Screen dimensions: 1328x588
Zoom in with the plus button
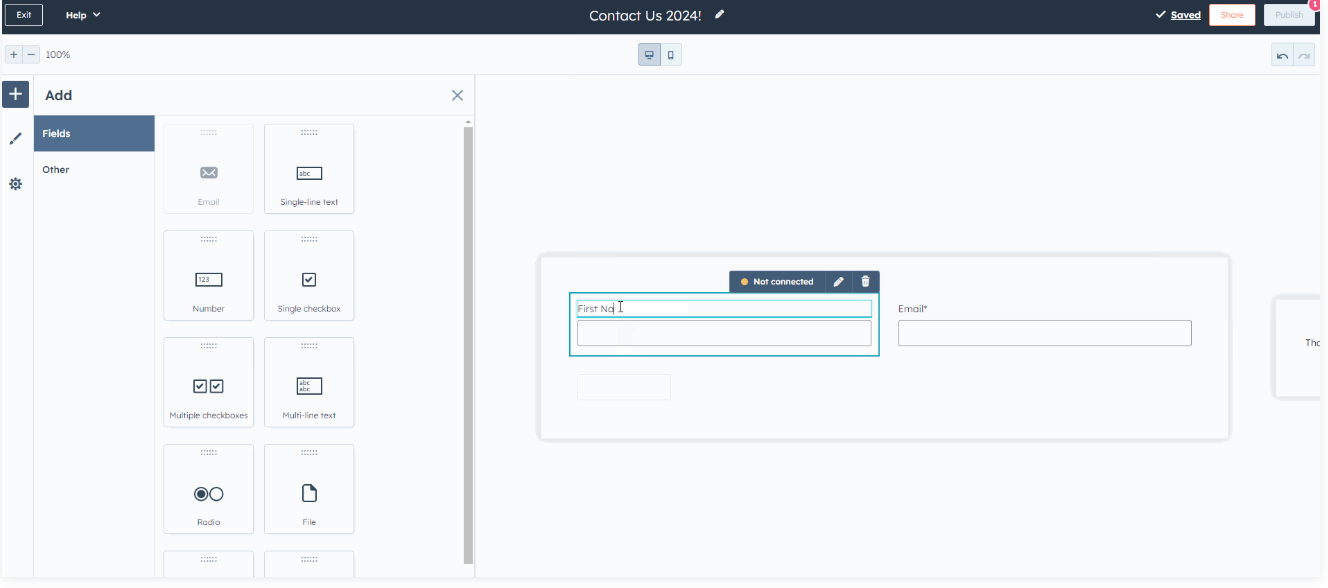(13, 55)
